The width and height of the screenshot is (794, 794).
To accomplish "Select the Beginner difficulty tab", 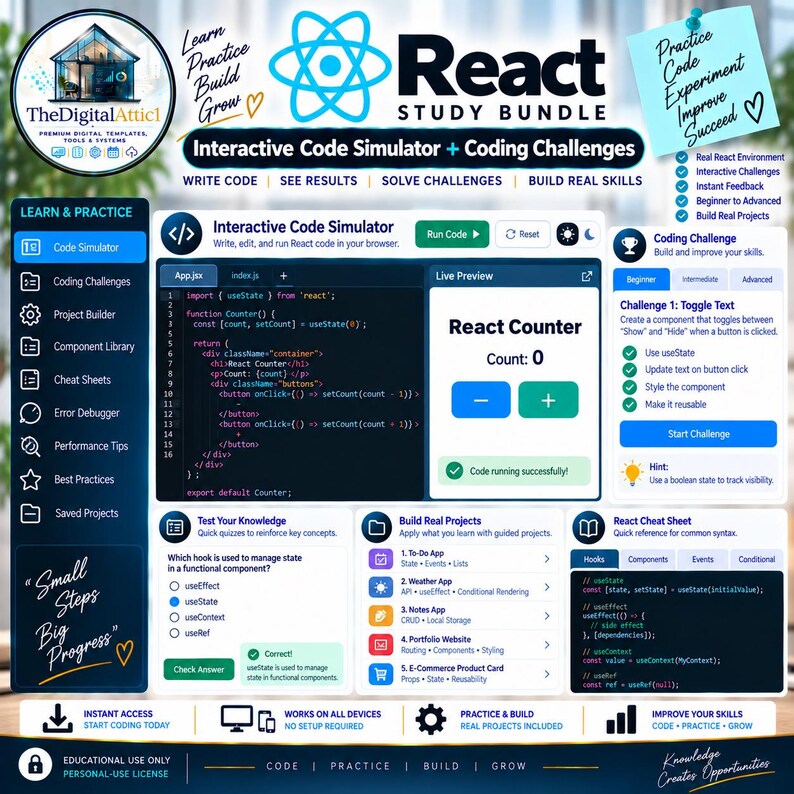I will pyautogui.click(x=641, y=280).
